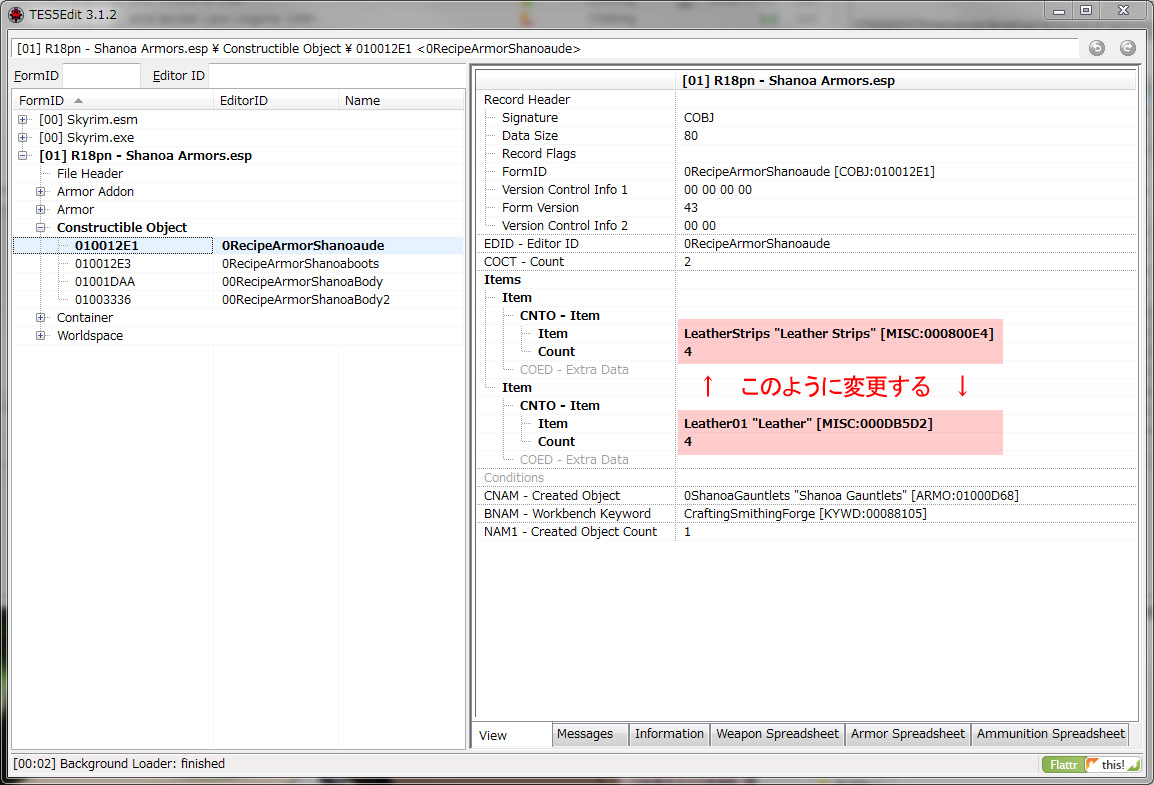Screen dimensions: 1154x785
Task: Click the Signature value COBJ
Action: tap(698, 118)
